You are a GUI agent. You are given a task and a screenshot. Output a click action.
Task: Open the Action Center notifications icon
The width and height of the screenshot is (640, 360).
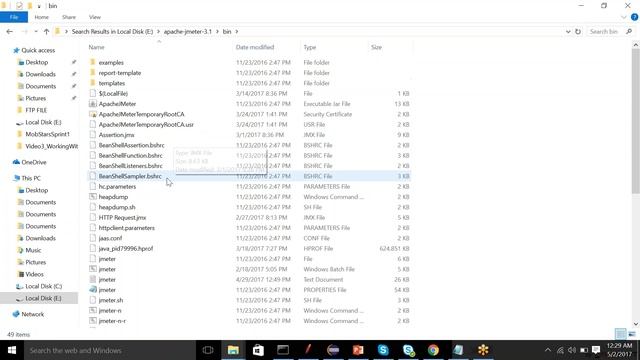pyautogui.click(x=596, y=350)
